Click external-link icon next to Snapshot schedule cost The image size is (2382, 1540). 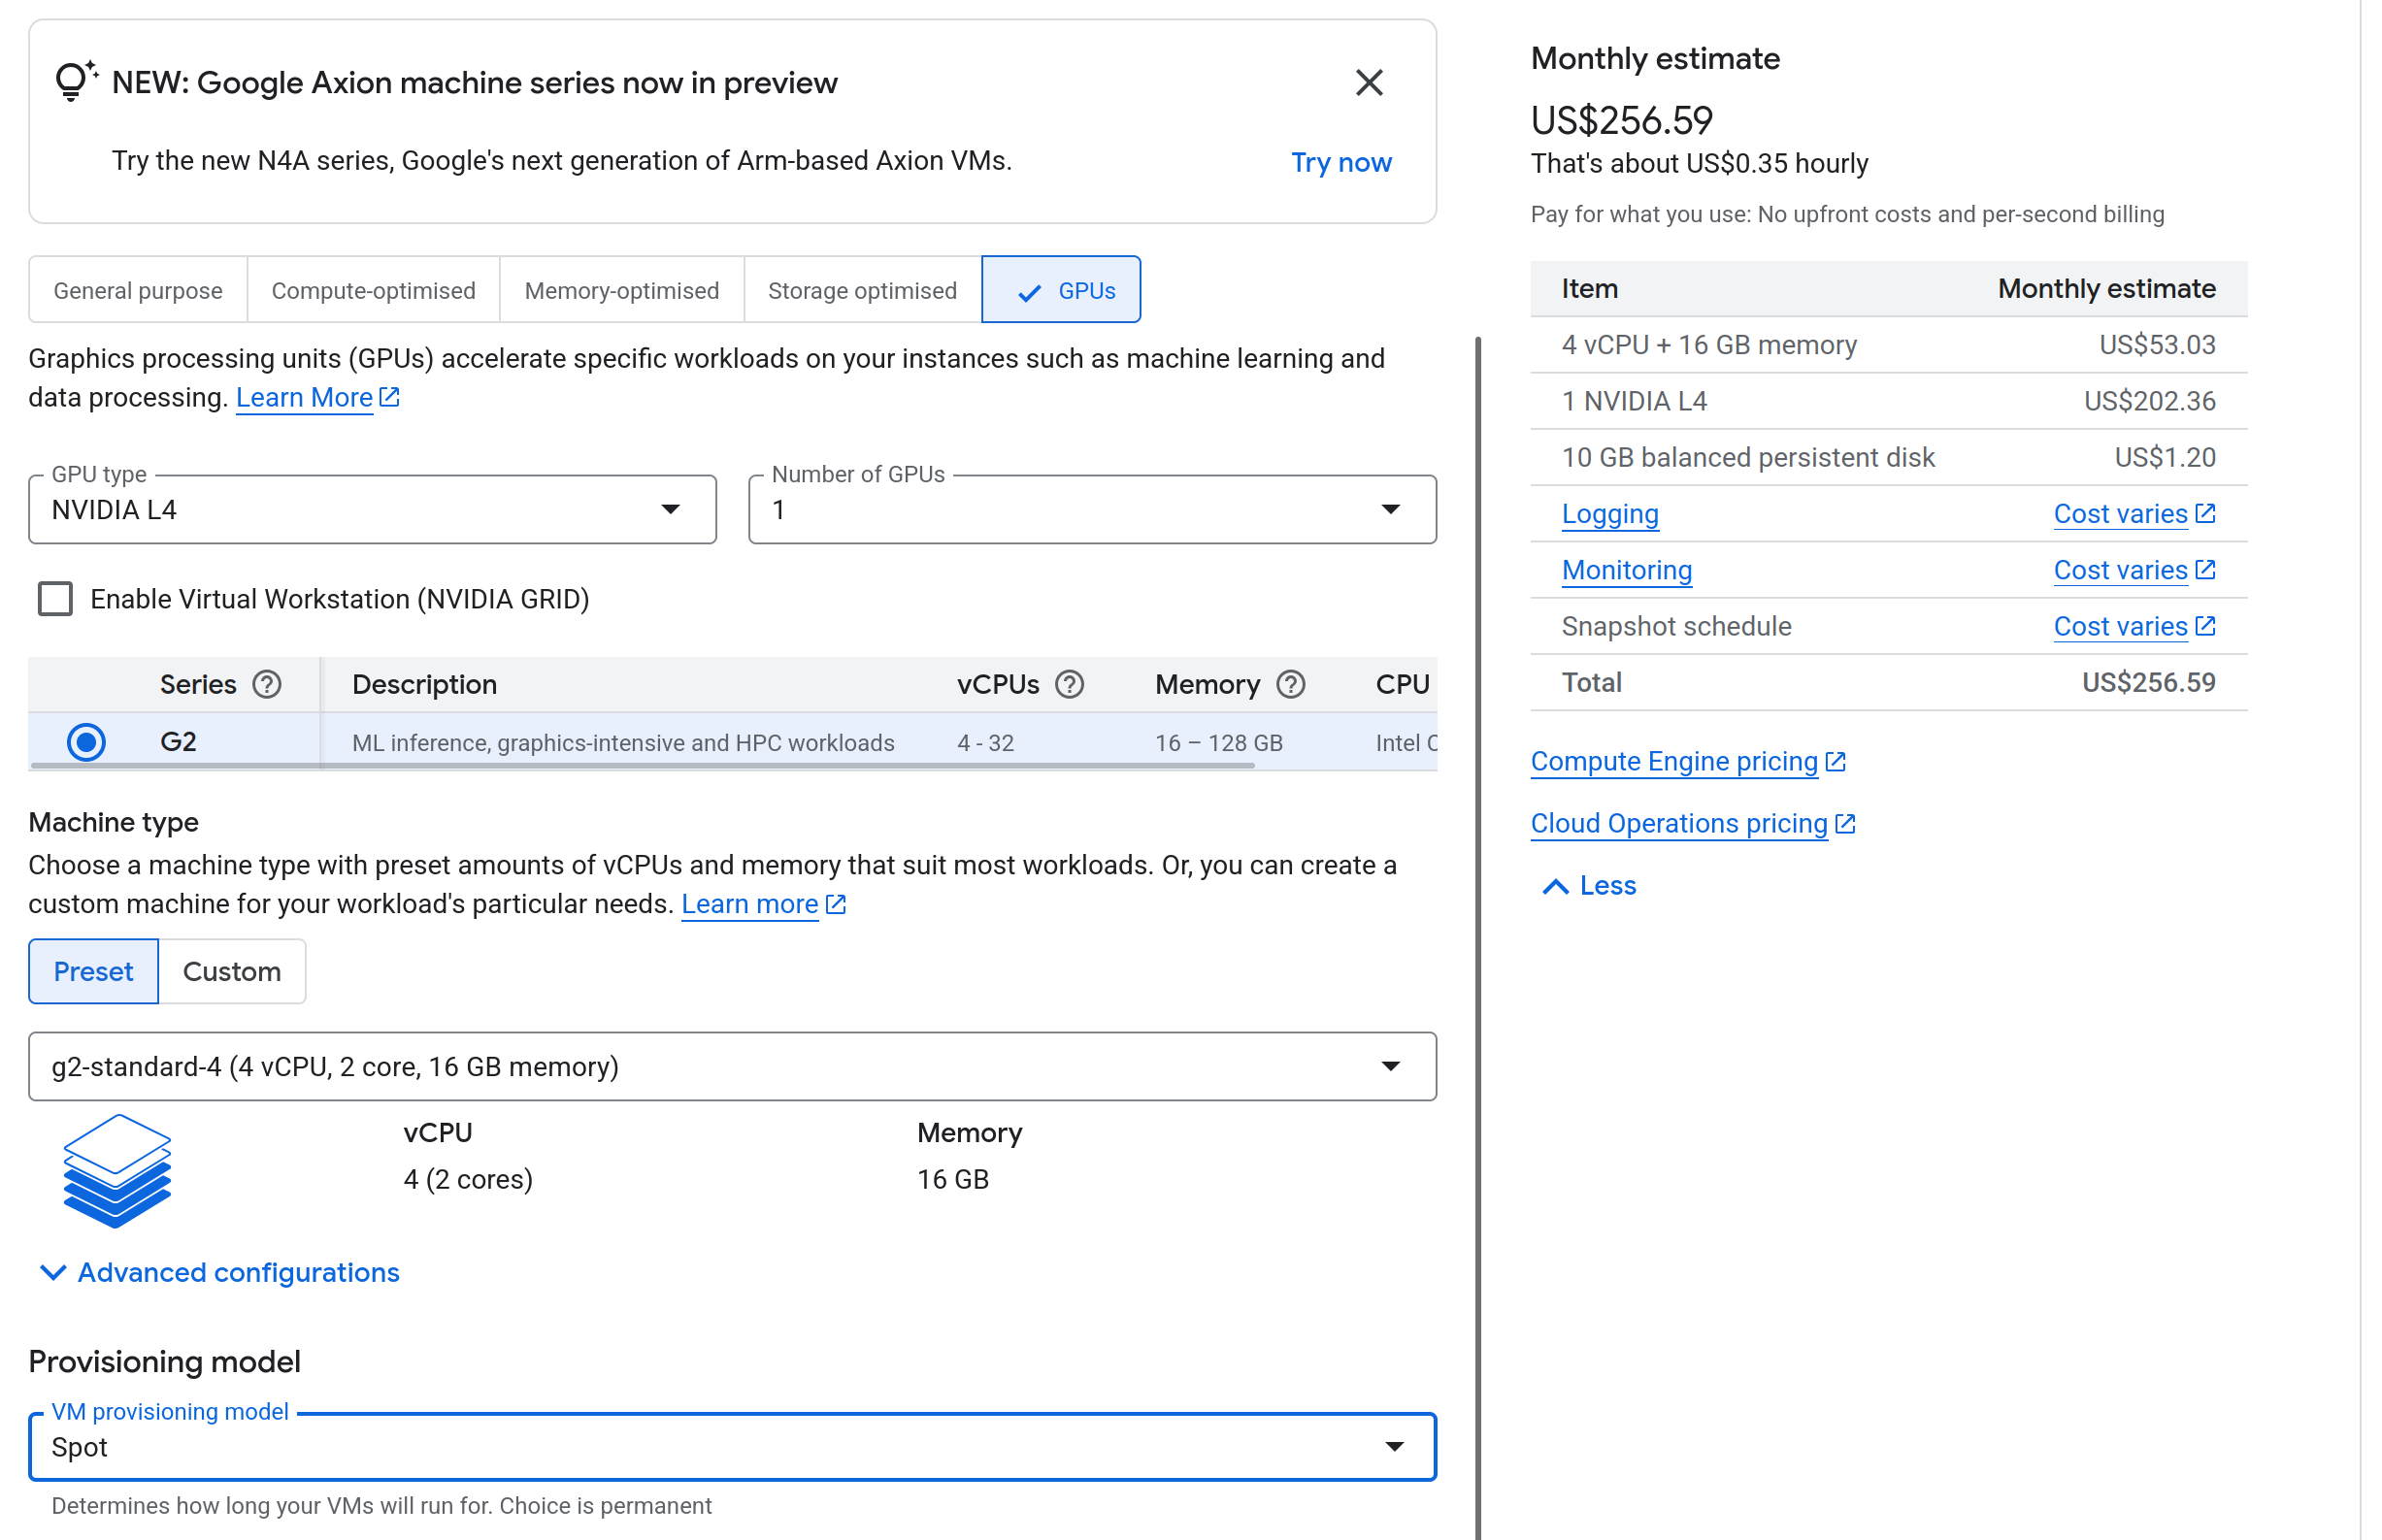(x=2205, y=626)
